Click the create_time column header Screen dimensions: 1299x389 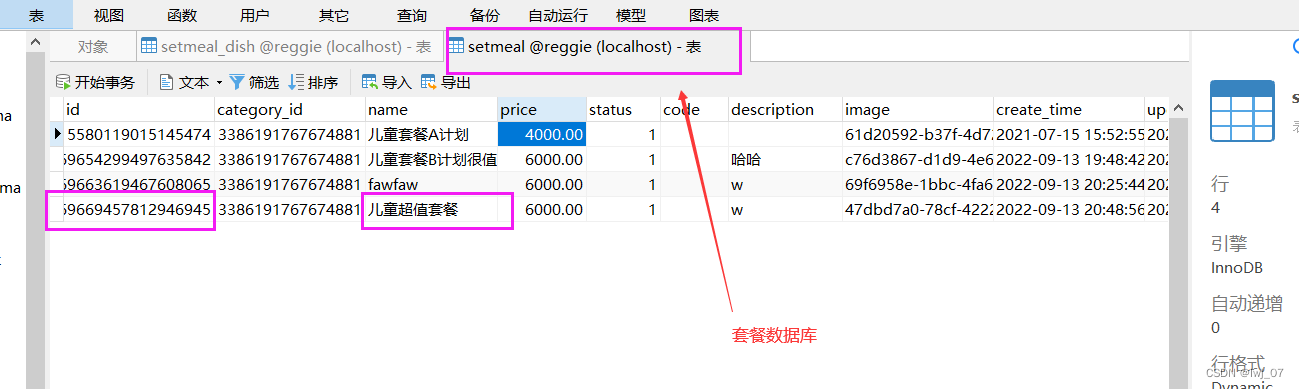pos(1068,110)
